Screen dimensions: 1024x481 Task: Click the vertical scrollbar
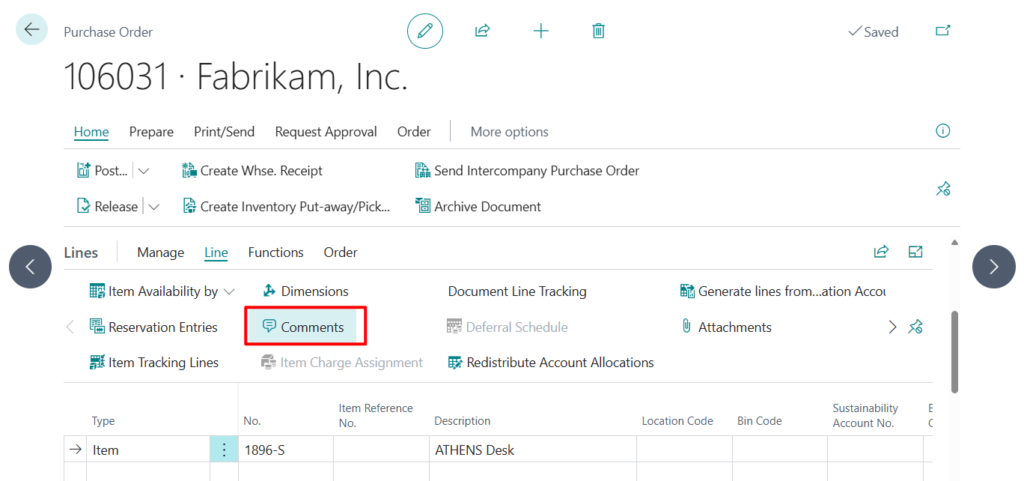pos(954,350)
